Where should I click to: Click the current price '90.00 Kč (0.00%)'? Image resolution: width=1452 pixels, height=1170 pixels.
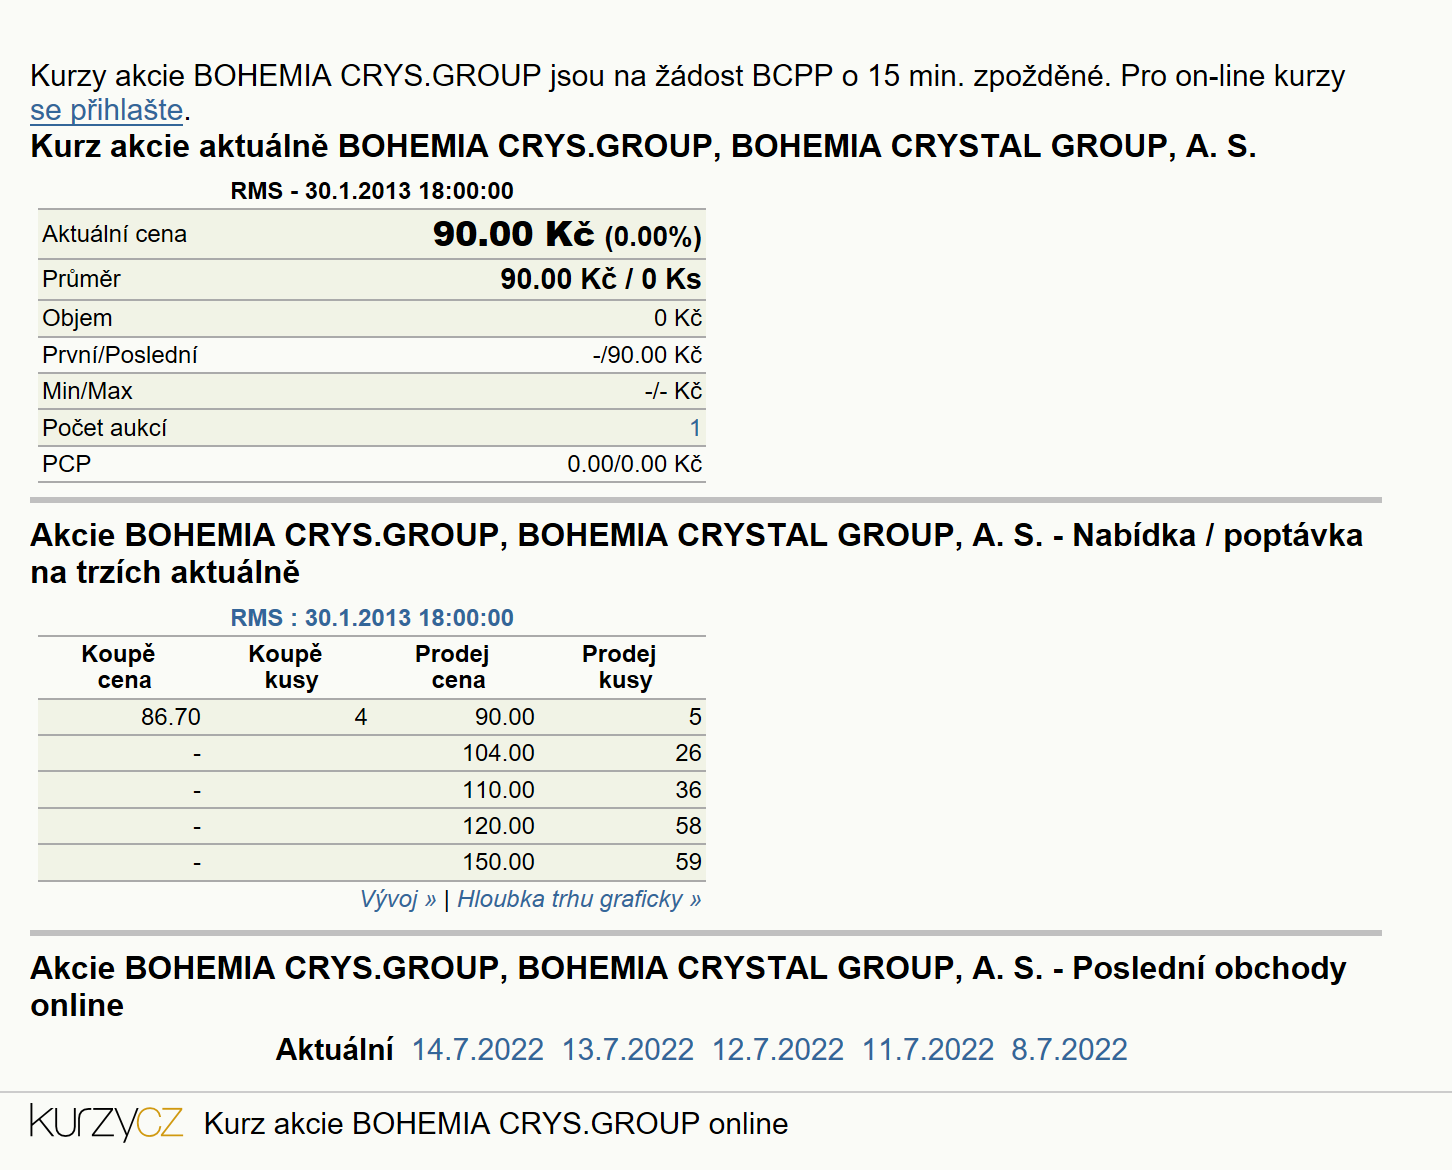[x=567, y=234]
